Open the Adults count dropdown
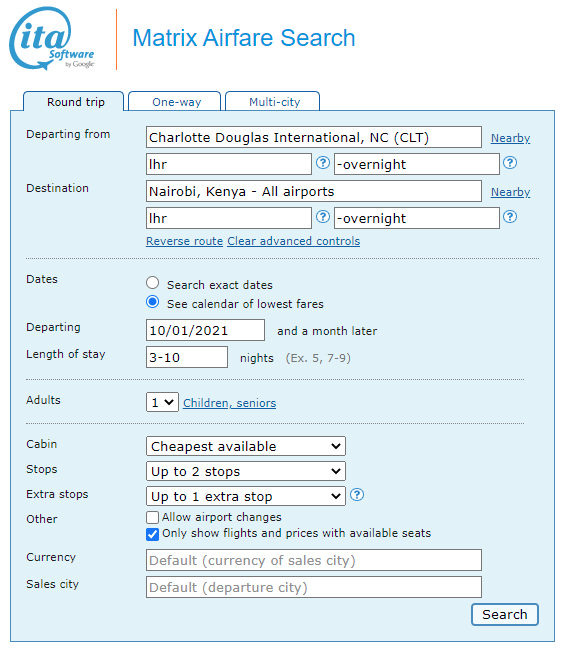Viewport: 564px width, 650px height. coord(162,402)
